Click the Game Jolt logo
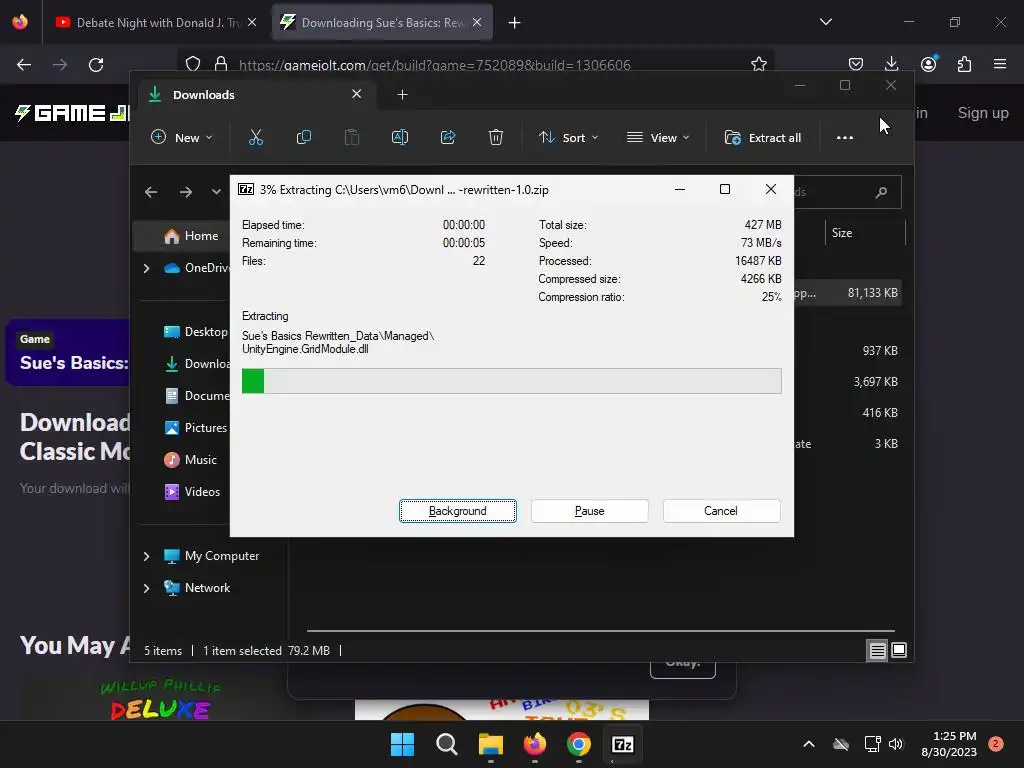Image resolution: width=1024 pixels, height=768 pixels. tap(72, 113)
